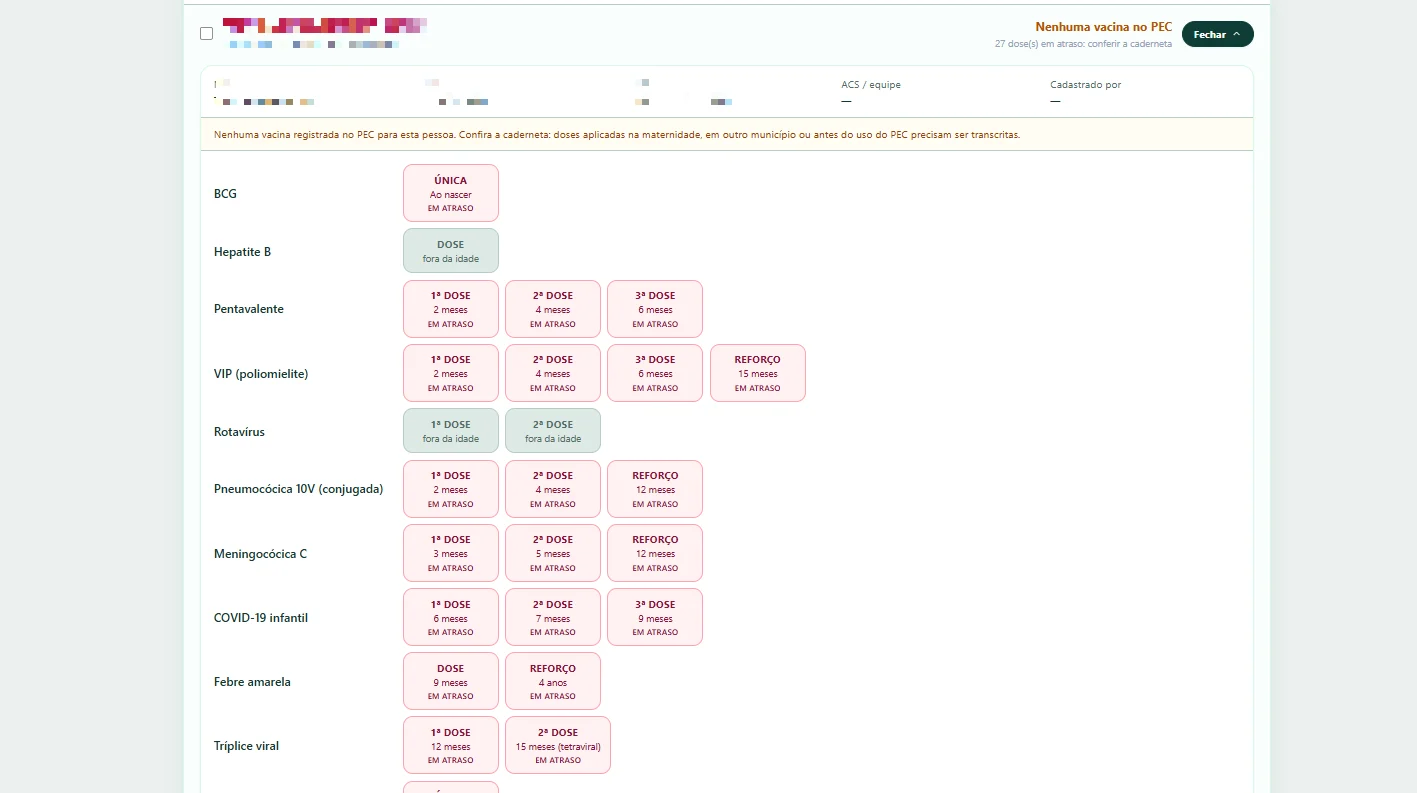Select the Pentavalente 2ª dose card
The width and height of the screenshot is (1417, 793).
point(553,309)
